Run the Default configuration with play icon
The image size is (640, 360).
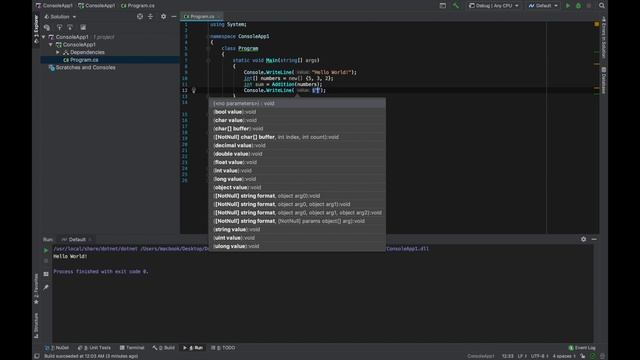point(568,6)
